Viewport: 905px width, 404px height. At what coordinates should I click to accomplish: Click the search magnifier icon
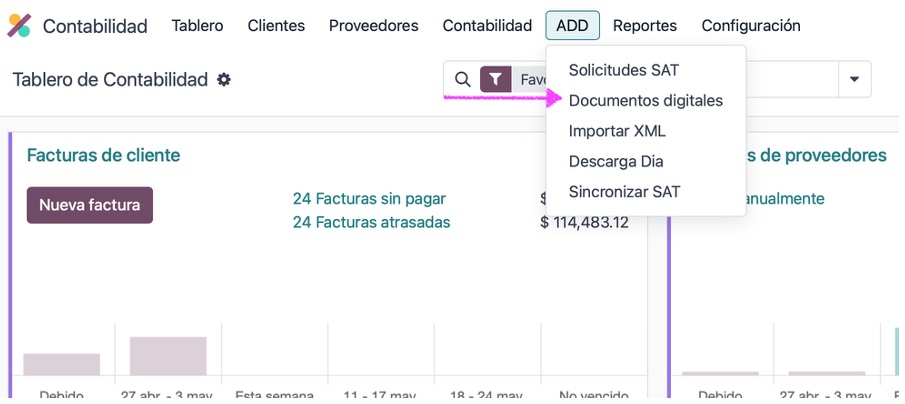coord(462,80)
